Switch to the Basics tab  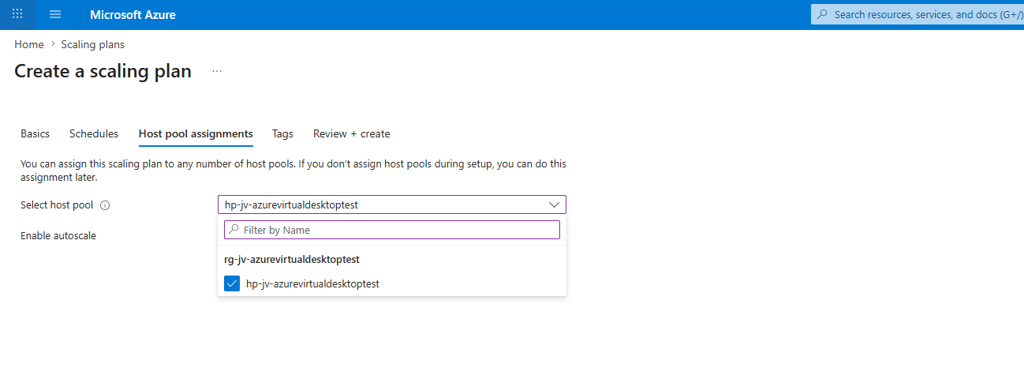(x=35, y=133)
